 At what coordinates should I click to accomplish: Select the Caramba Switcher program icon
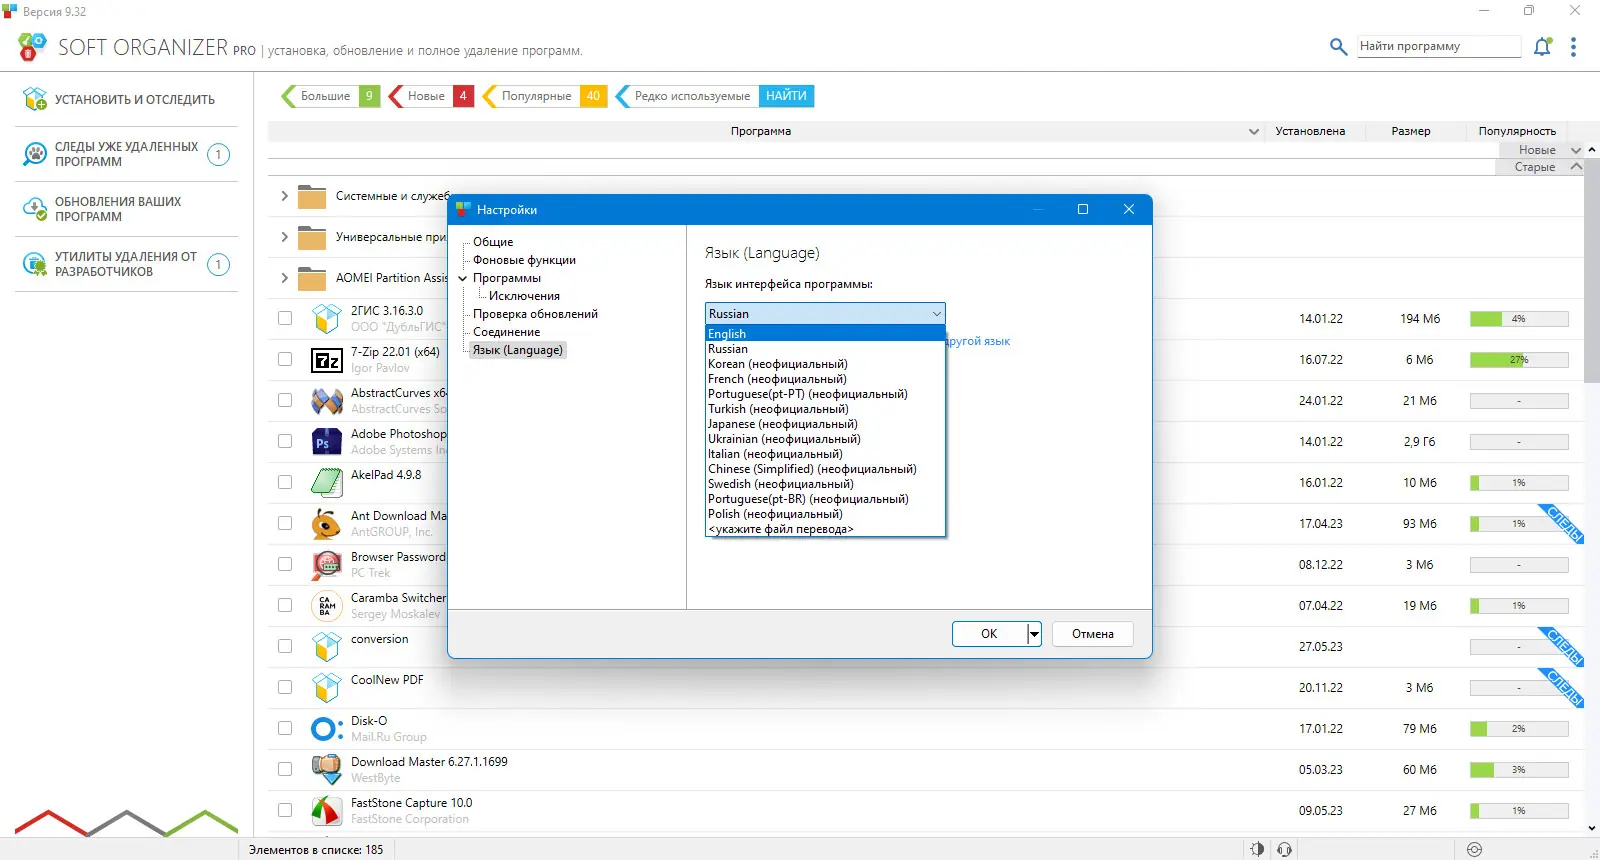[327, 606]
